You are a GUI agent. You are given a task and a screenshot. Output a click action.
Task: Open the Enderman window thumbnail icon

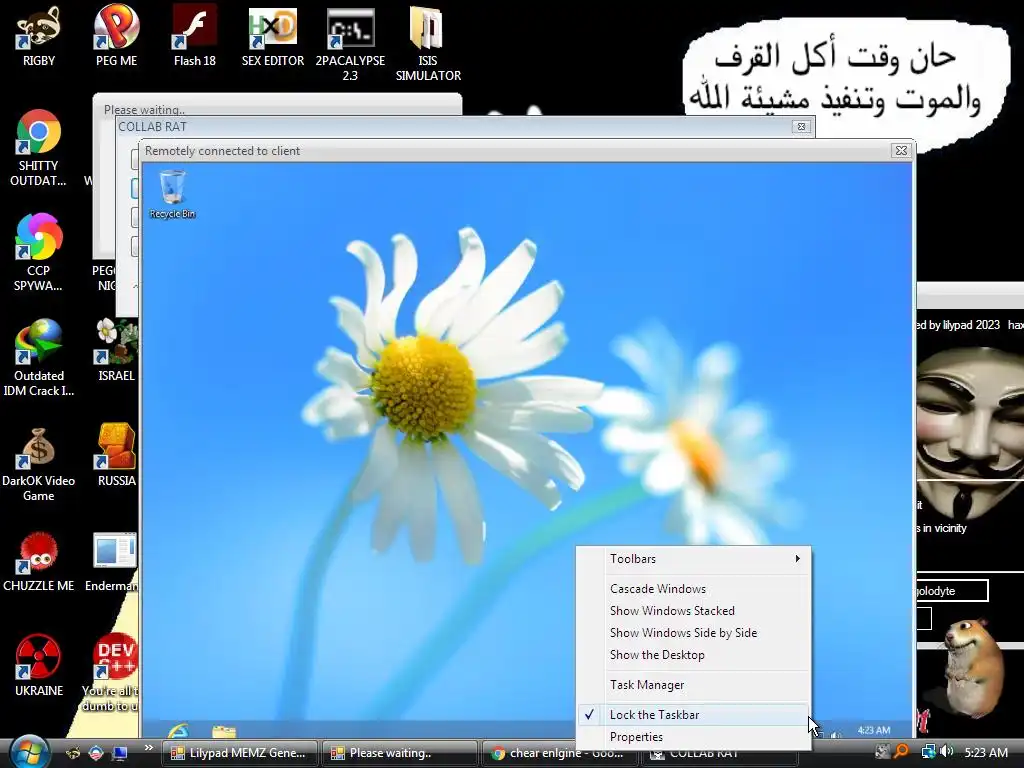(112, 560)
